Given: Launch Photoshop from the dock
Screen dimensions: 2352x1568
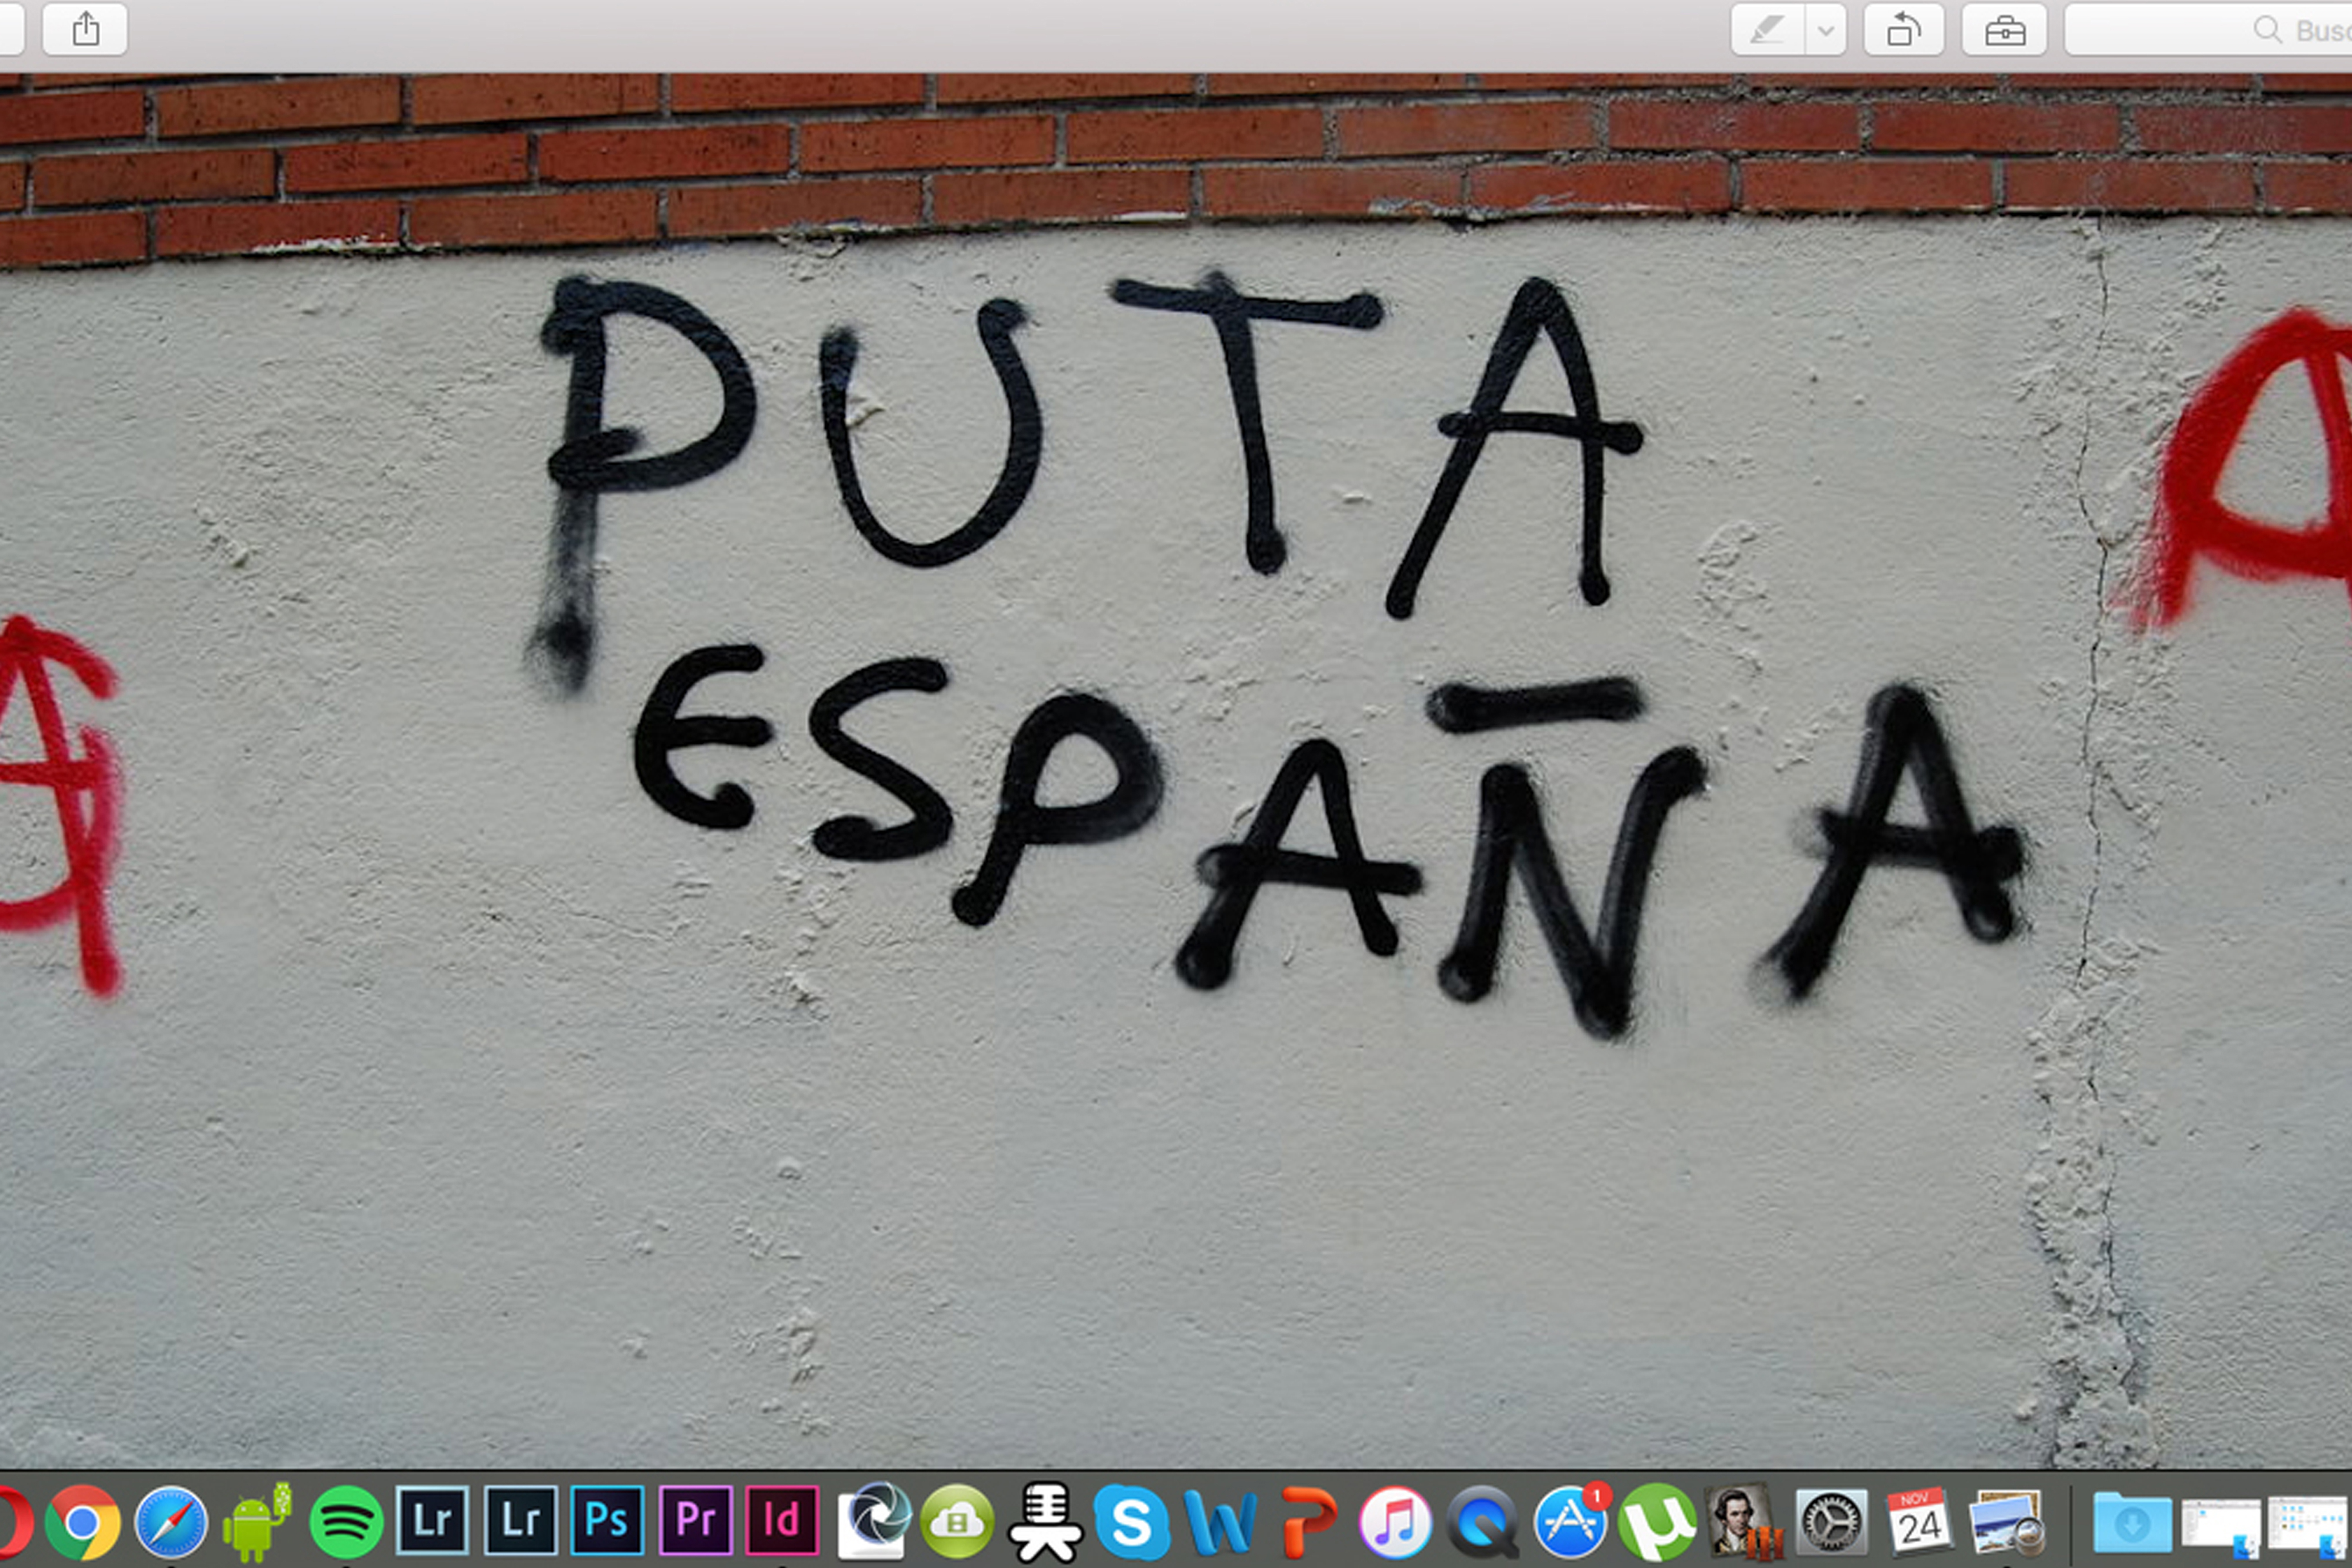Looking at the screenshot, I should point(607,1521).
